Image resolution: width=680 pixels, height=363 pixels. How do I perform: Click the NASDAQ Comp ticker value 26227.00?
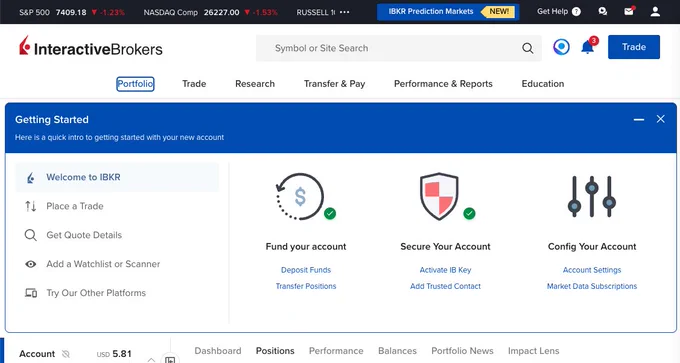click(x=221, y=12)
